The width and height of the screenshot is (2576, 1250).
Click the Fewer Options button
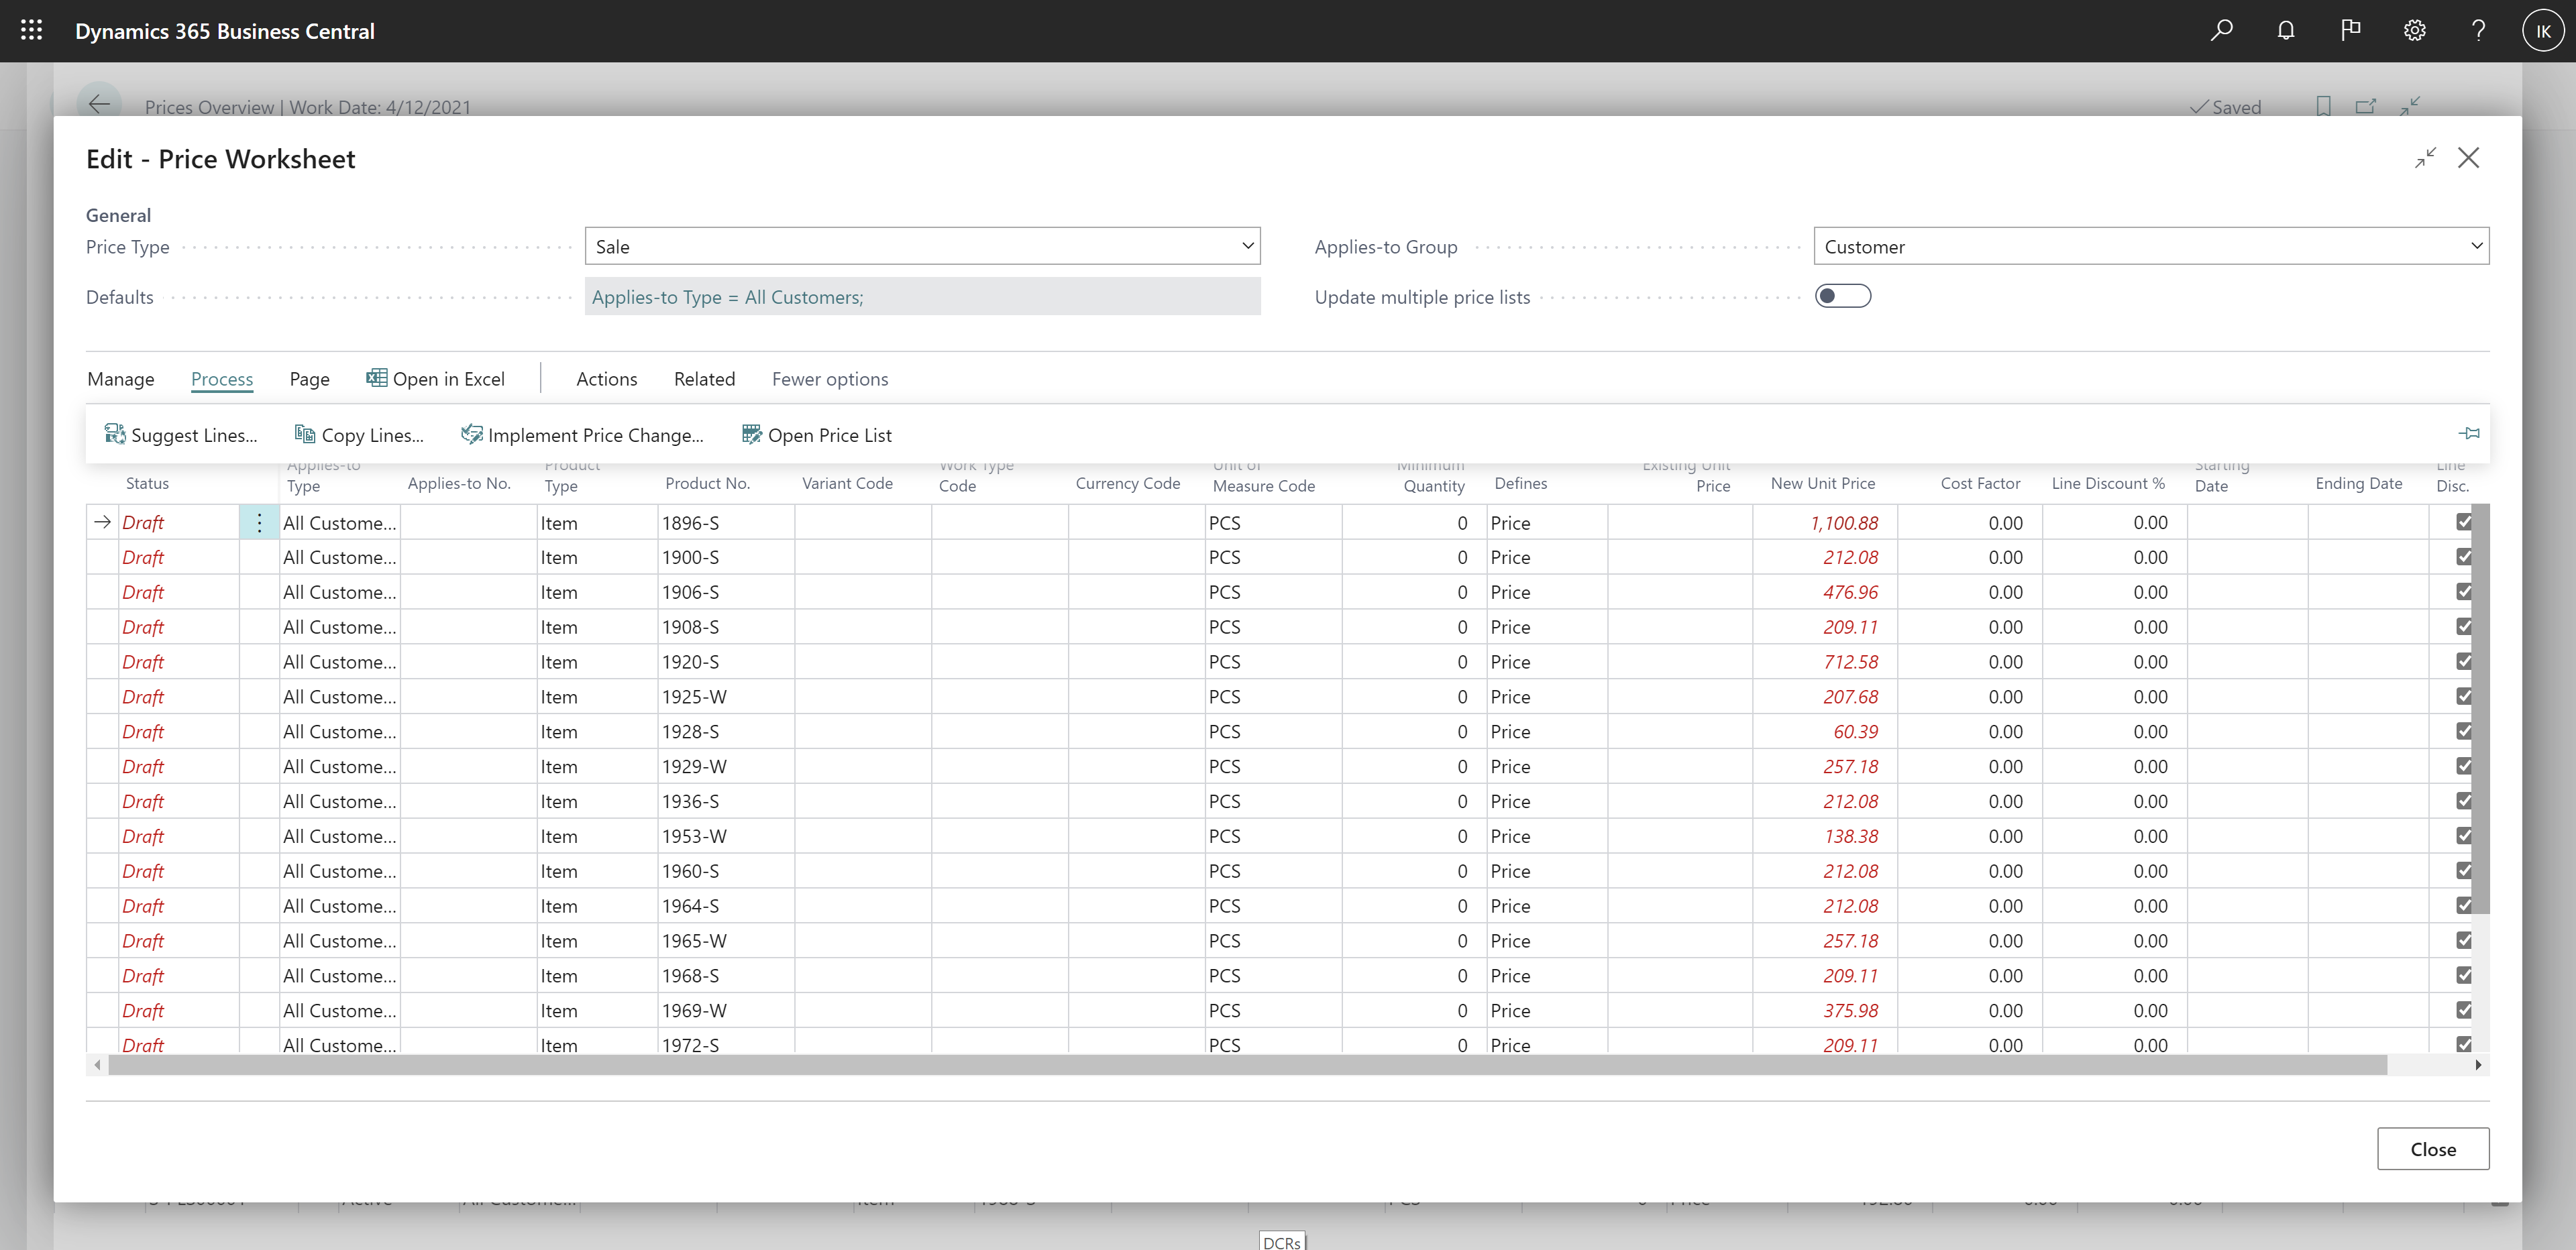point(830,378)
